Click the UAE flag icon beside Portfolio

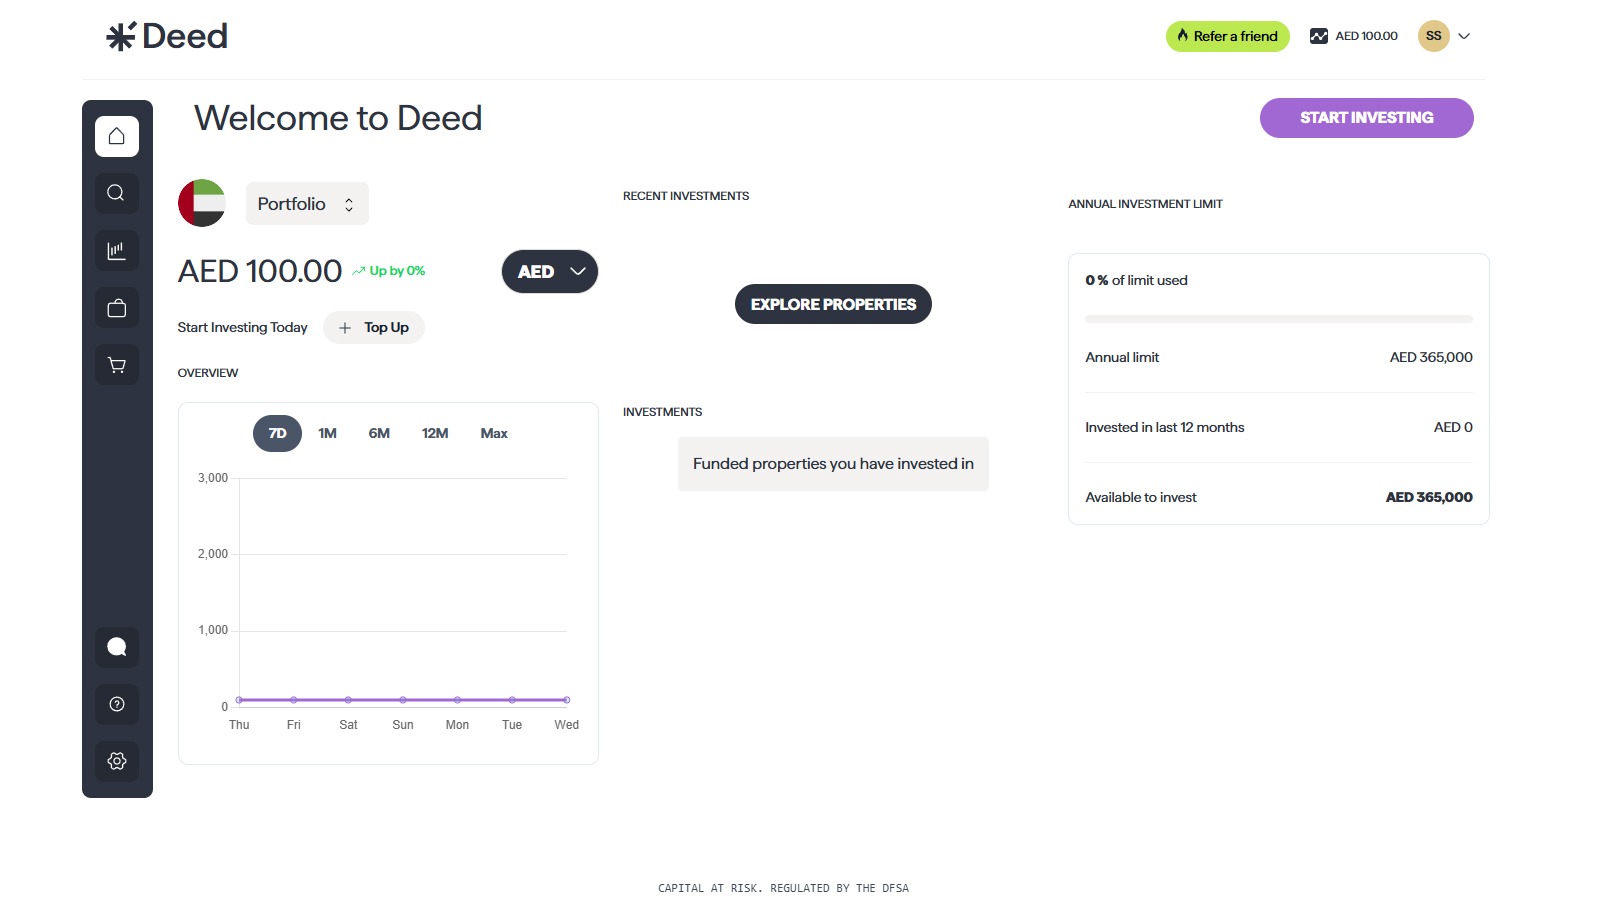(201, 203)
